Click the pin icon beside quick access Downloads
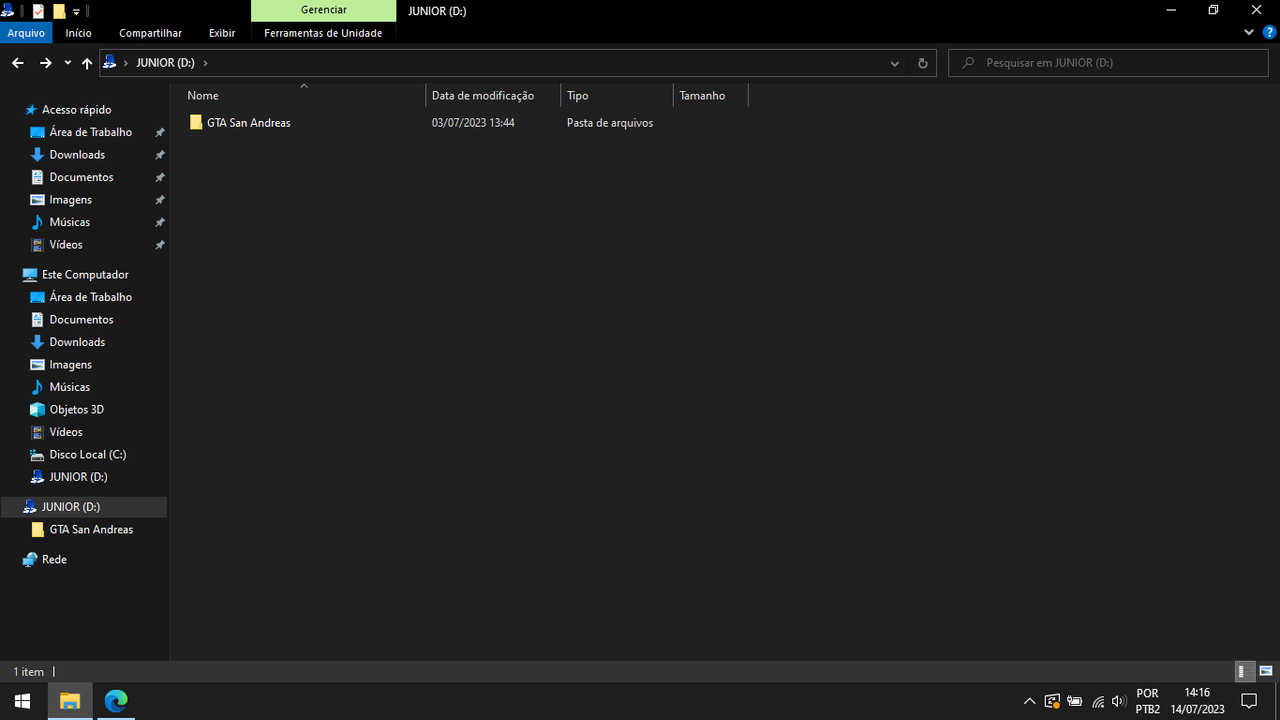The width and height of the screenshot is (1280, 720). click(x=159, y=155)
